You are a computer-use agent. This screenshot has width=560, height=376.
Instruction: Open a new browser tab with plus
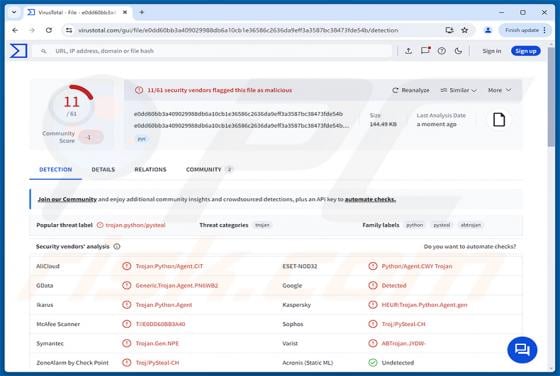coord(142,12)
